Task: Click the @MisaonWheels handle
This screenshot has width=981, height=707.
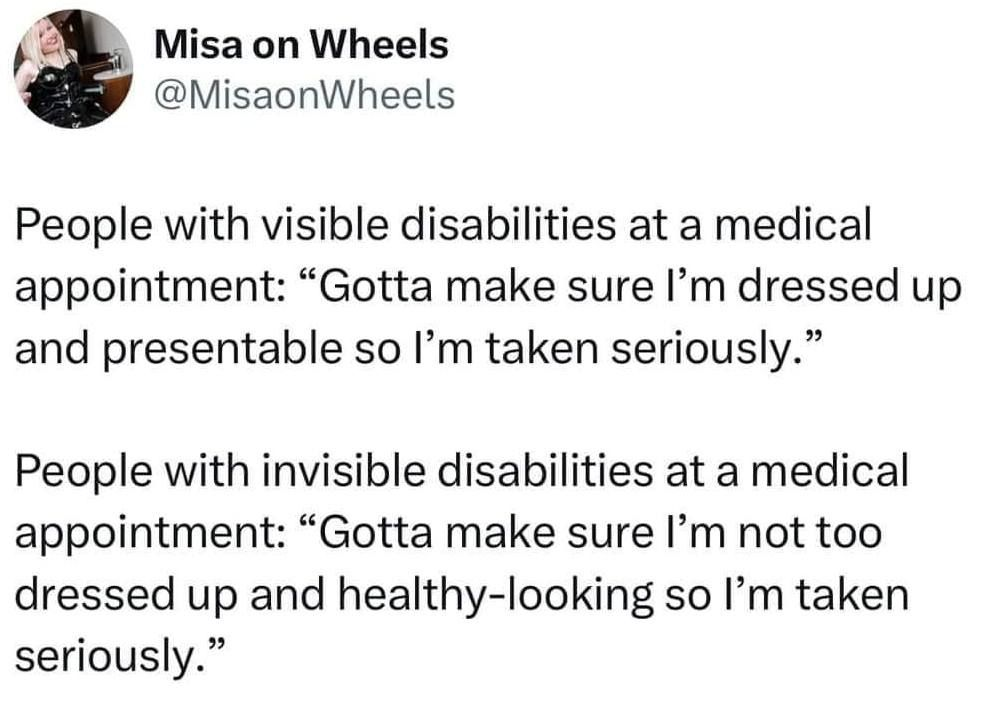Action: click(305, 95)
